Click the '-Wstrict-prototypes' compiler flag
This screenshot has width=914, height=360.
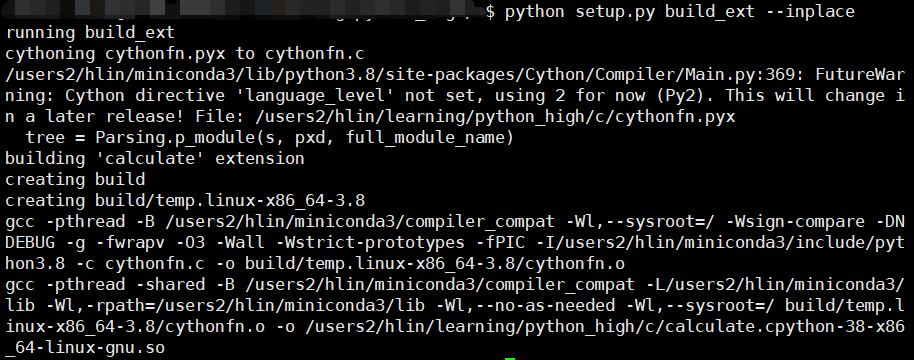click(x=370, y=242)
